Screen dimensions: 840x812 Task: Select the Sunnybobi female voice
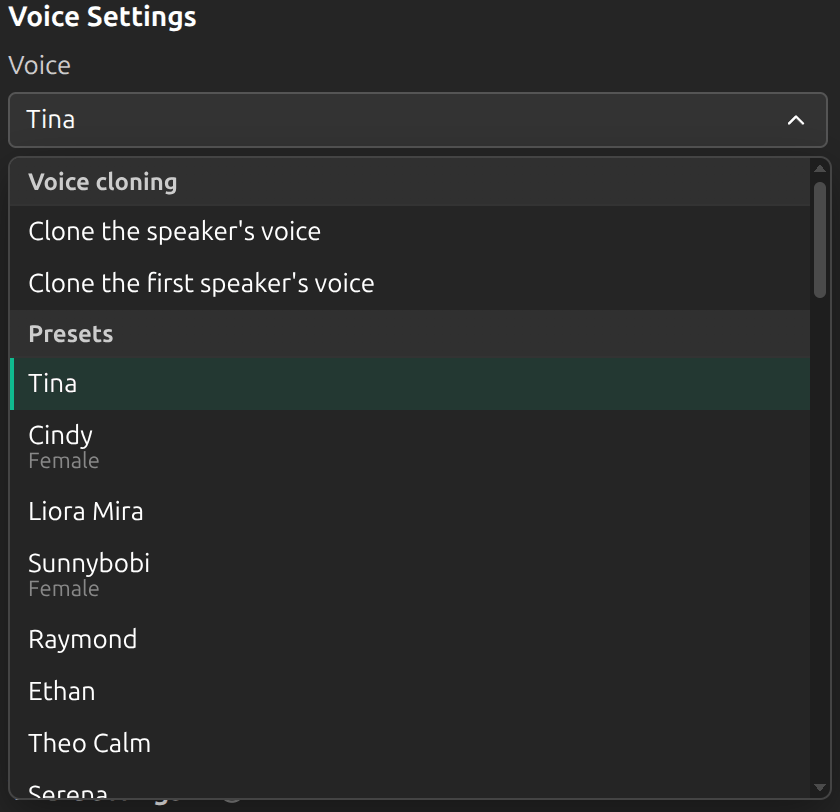[x=410, y=575]
